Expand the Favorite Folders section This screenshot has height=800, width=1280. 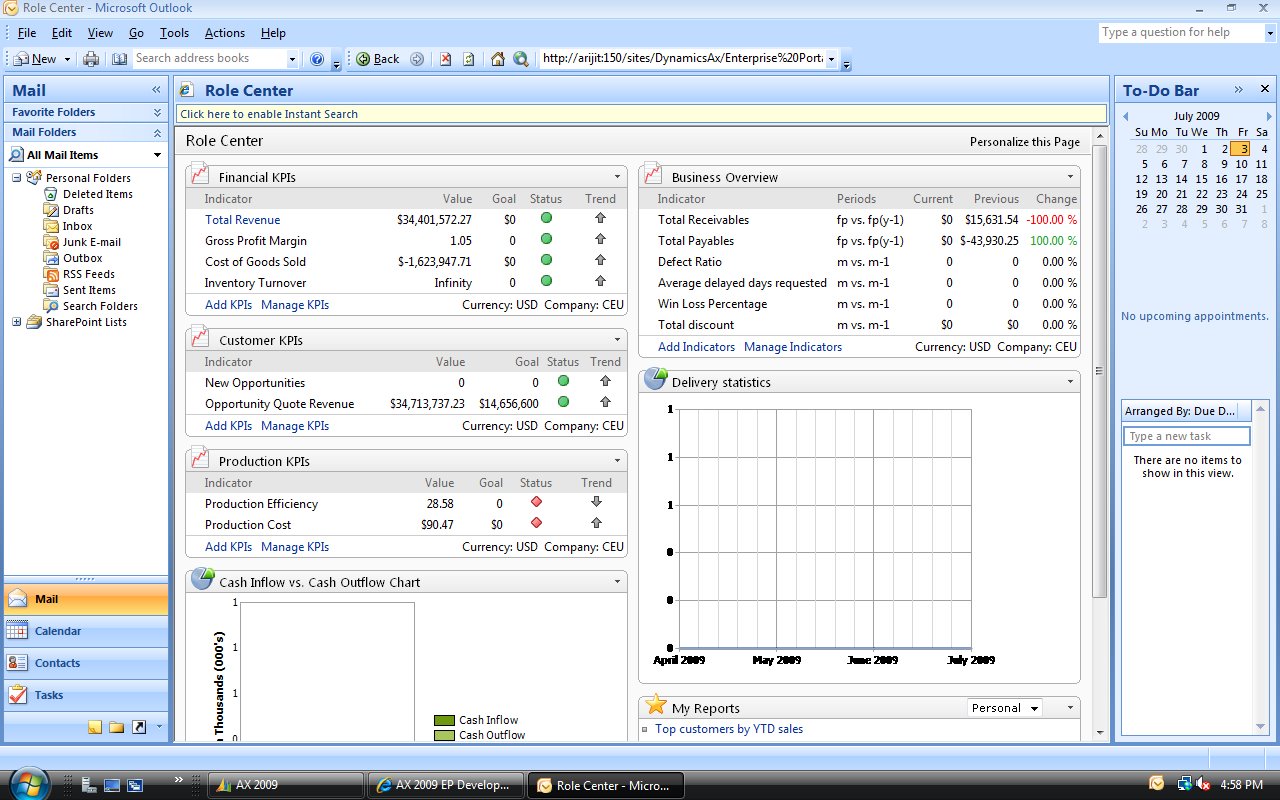[x=157, y=112]
